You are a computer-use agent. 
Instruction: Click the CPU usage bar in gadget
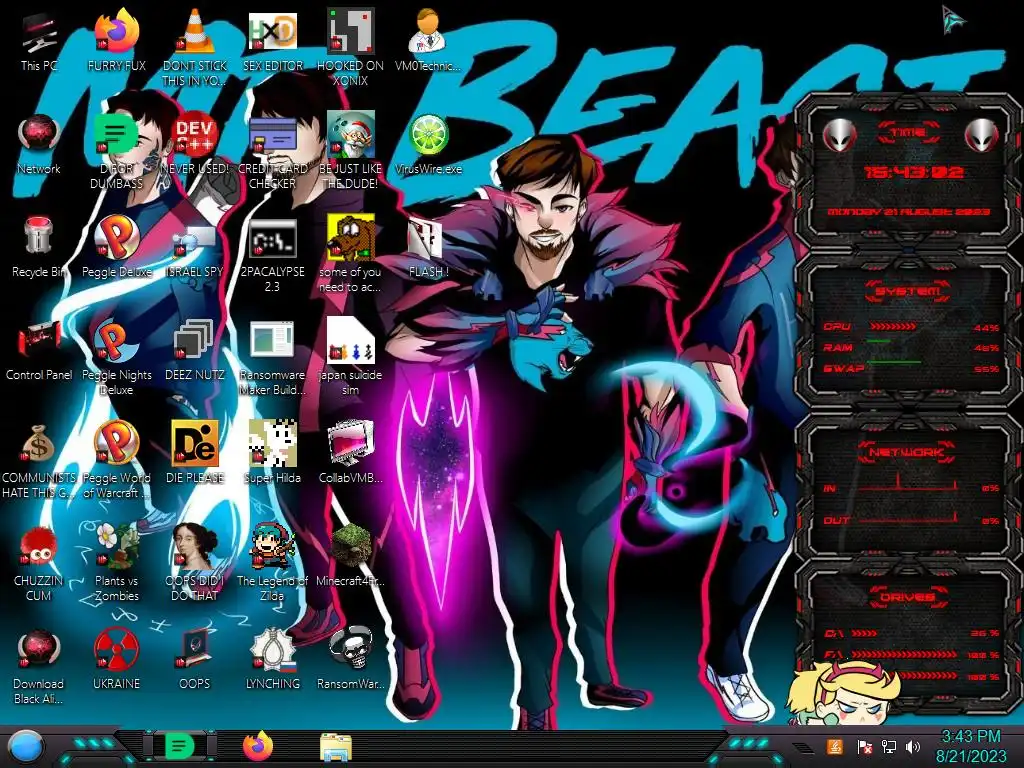pyautogui.click(x=892, y=327)
